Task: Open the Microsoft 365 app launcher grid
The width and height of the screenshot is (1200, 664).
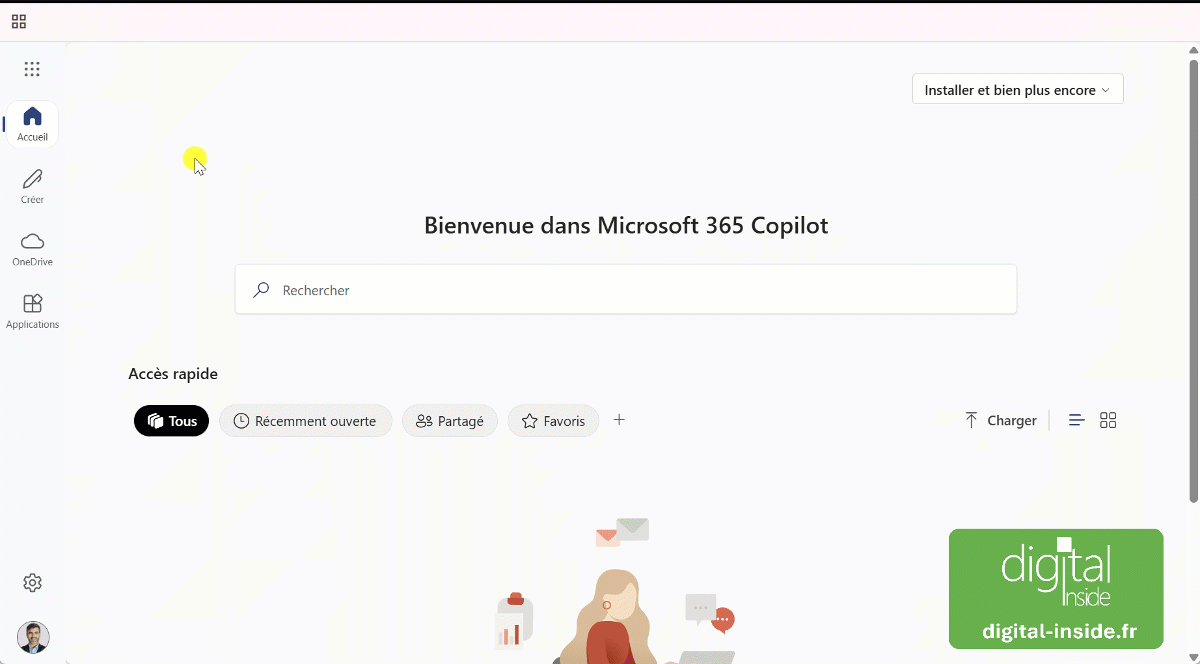Action: click(31, 68)
